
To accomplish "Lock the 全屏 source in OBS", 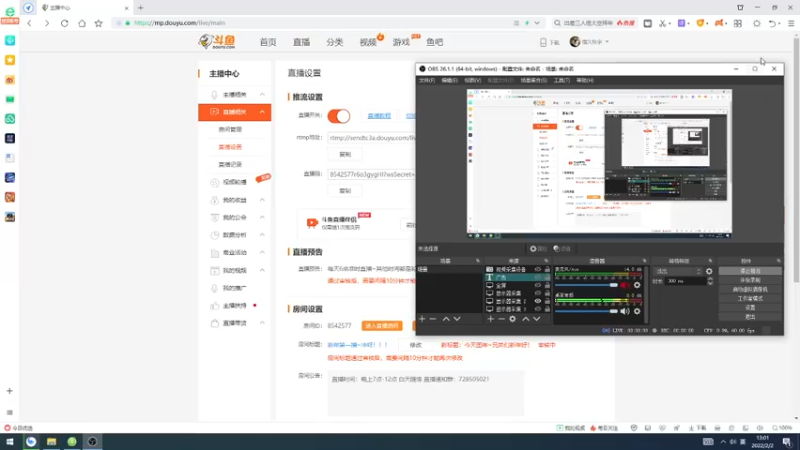I will (x=547, y=286).
